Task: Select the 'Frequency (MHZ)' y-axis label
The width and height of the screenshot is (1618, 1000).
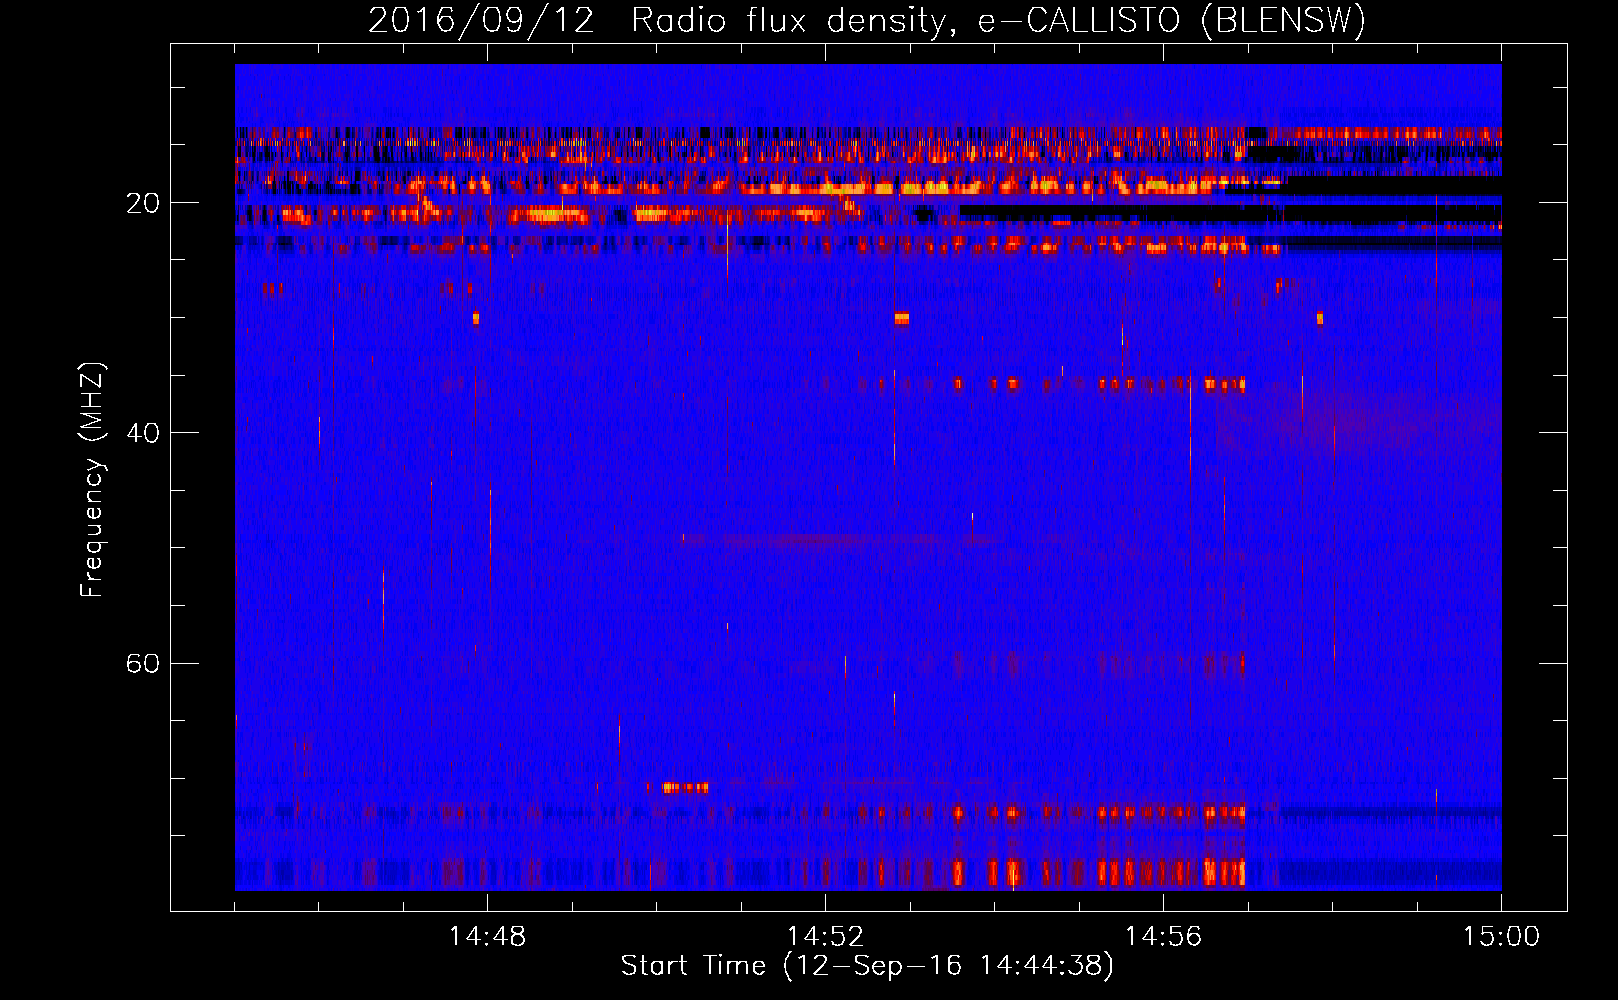Action: pyautogui.click(x=92, y=480)
